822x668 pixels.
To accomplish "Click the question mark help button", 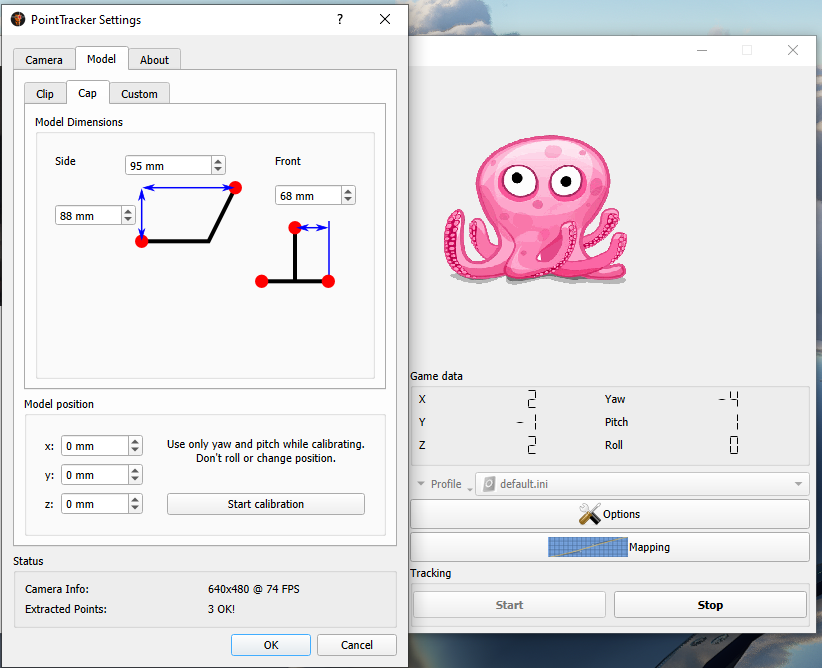I will click(x=340, y=19).
